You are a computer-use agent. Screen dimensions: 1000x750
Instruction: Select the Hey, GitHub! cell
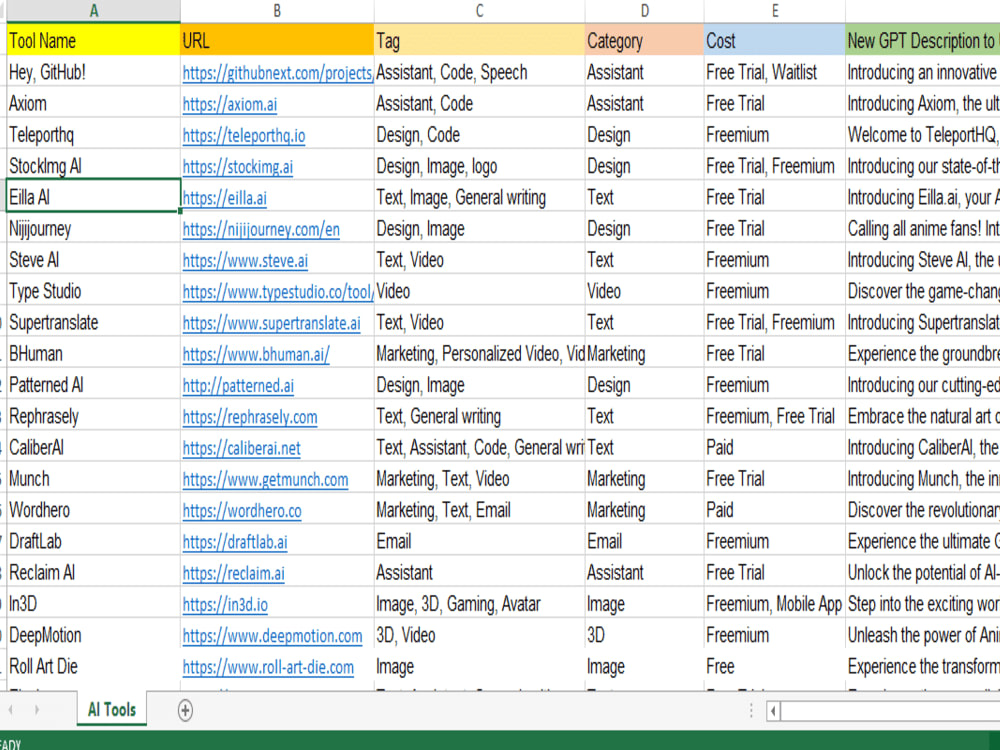[94, 72]
